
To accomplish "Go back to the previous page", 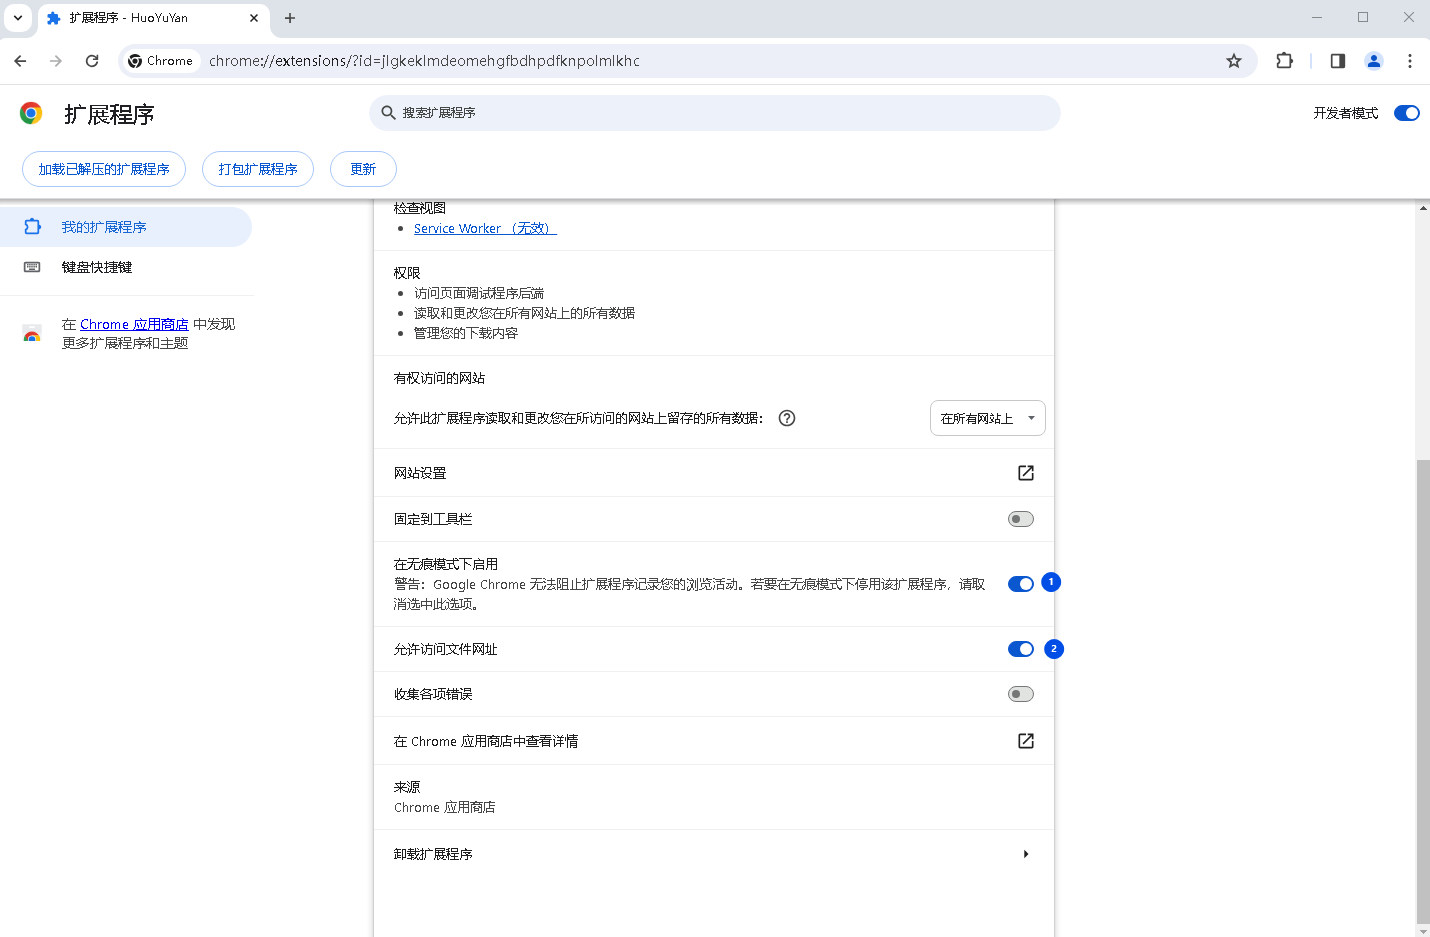I will [20, 61].
